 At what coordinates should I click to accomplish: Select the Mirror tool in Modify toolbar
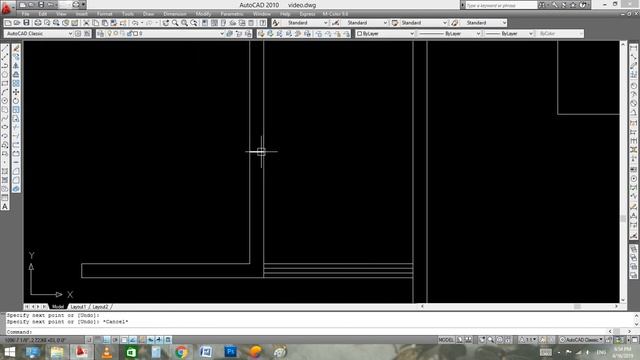(x=16, y=66)
